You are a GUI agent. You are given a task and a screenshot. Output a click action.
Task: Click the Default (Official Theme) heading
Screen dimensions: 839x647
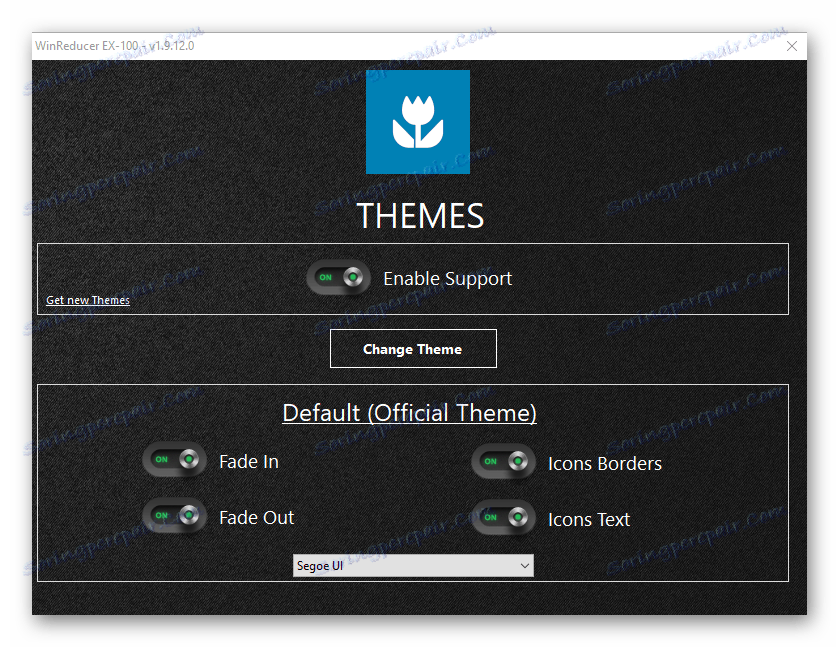(x=409, y=413)
